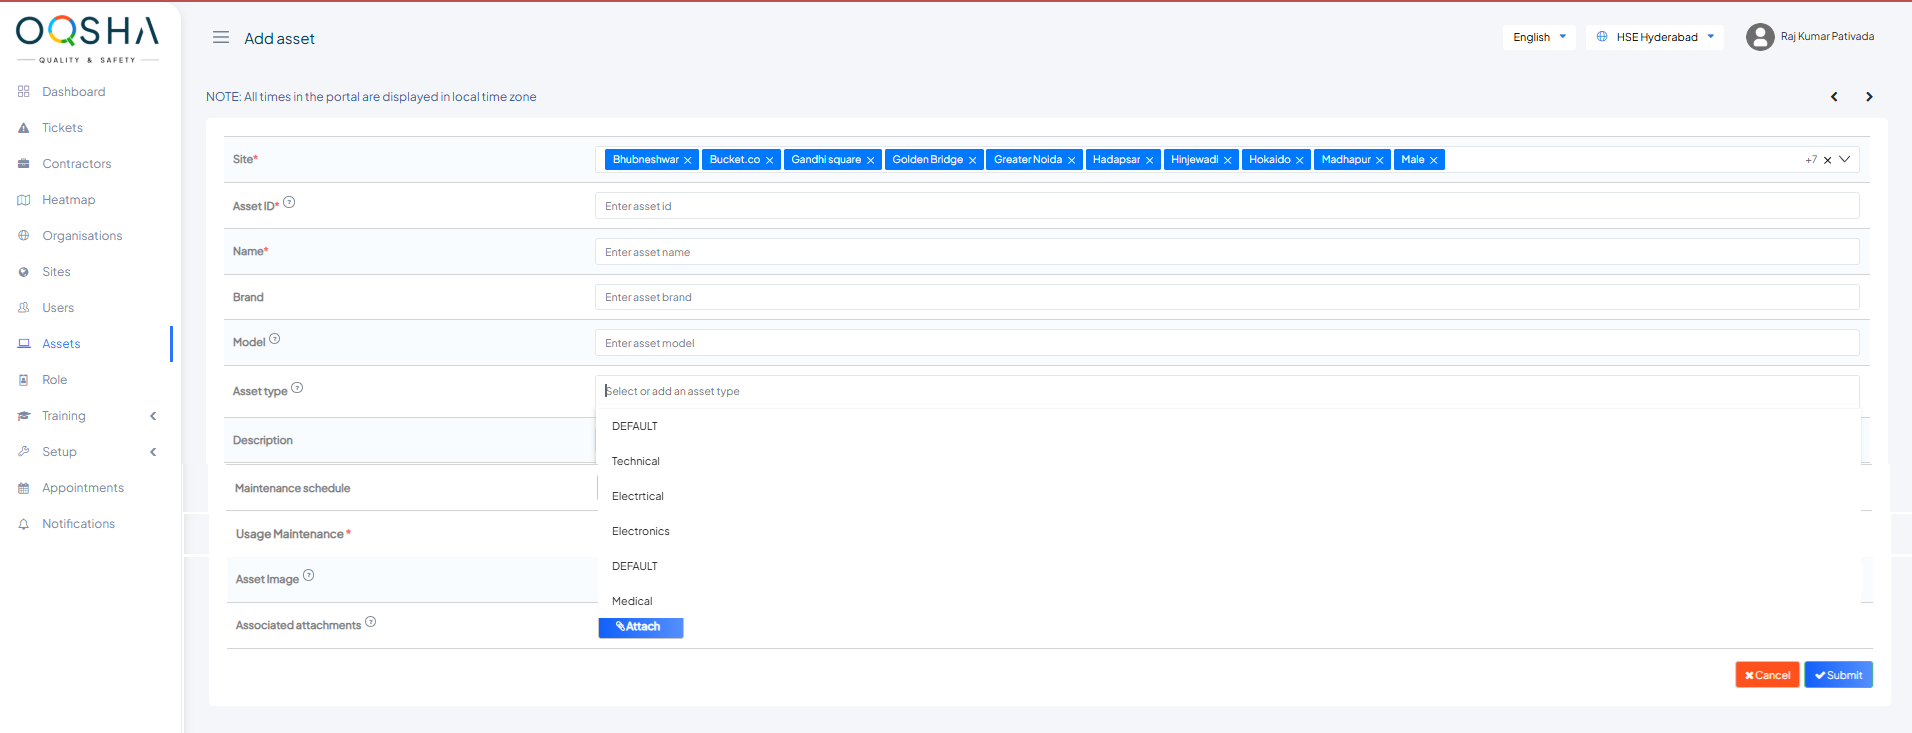Click the Asset ID help info icon
The width and height of the screenshot is (1912, 733).
(x=289, y=202)
